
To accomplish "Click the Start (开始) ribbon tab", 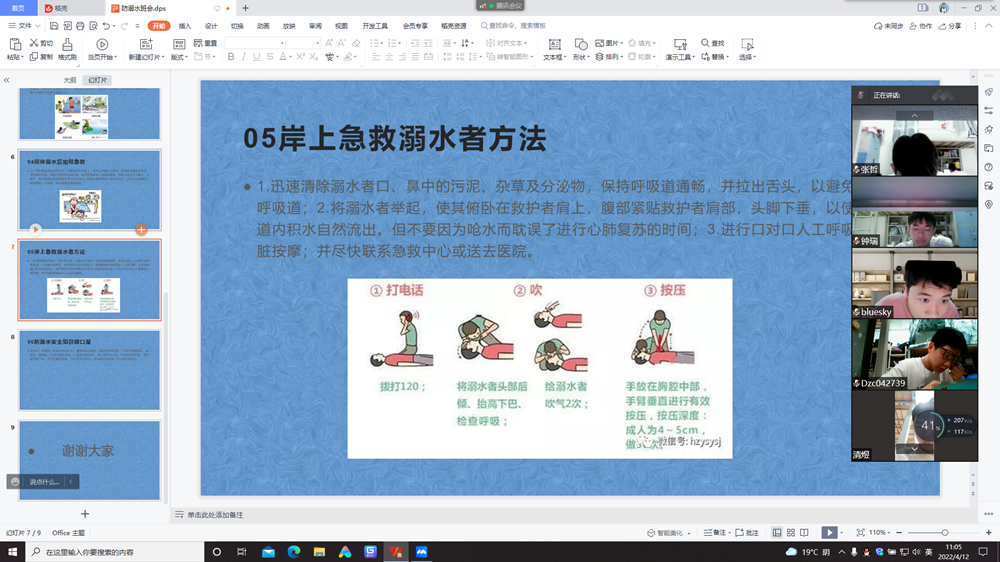I will [x=159, y=26].
